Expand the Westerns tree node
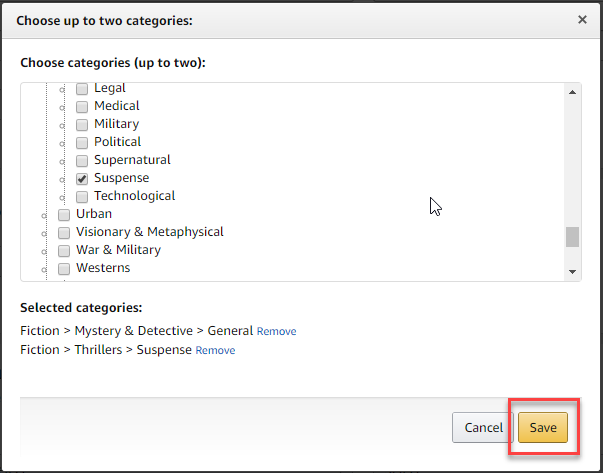 click(x=44, y=270)
